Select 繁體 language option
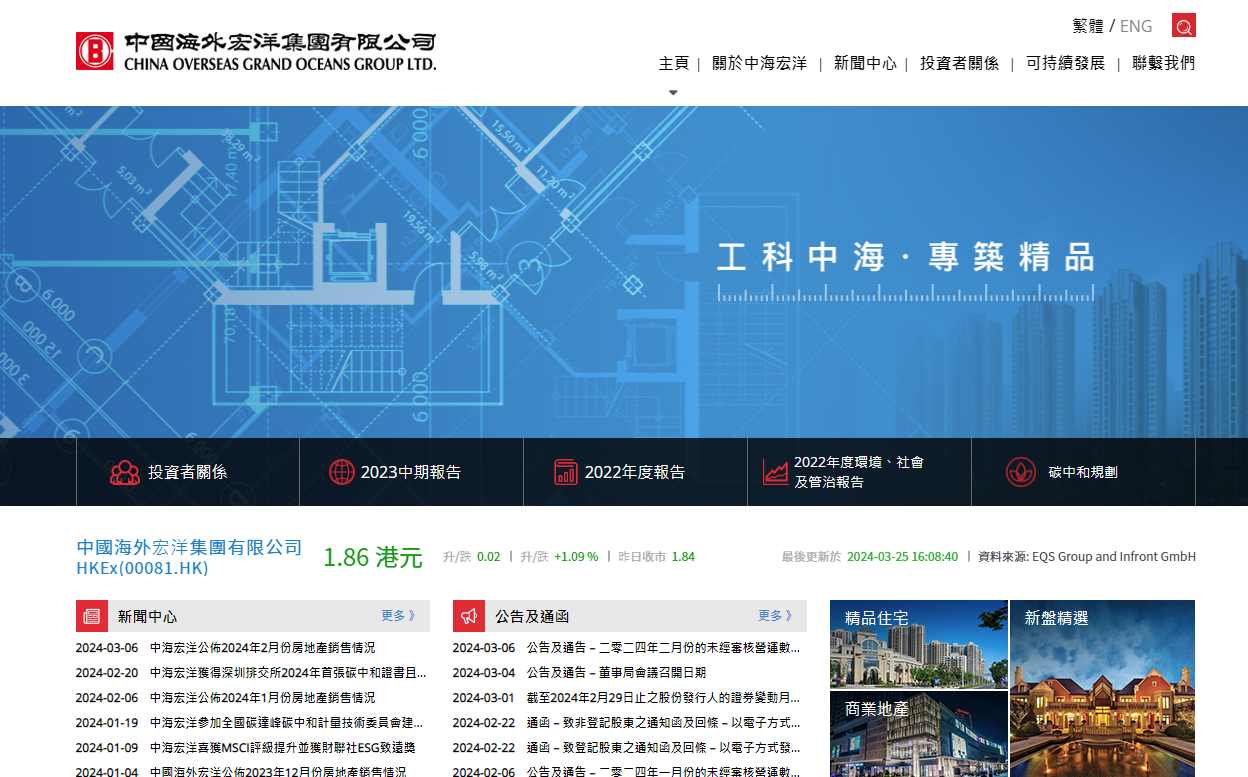Screen dimensions: 1248x777 tap(1087, 26)
